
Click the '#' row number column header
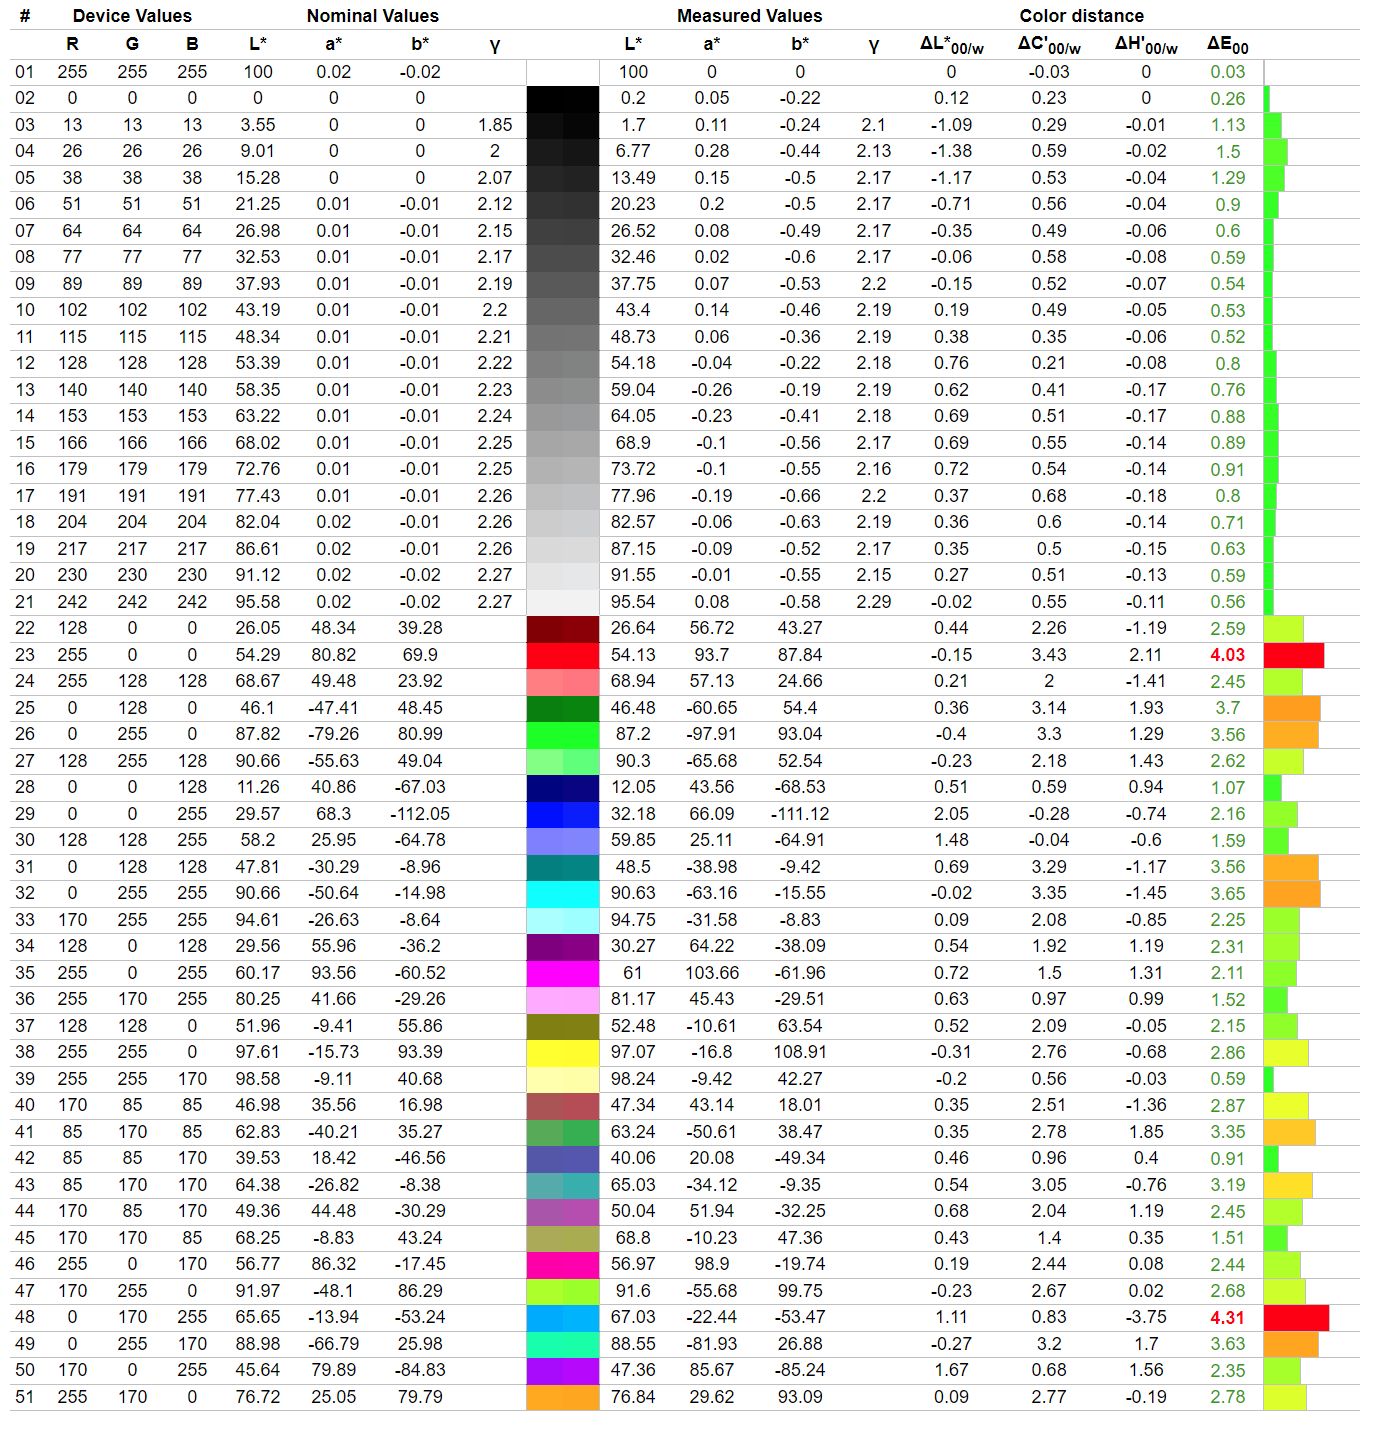click(x=25, y=16)
